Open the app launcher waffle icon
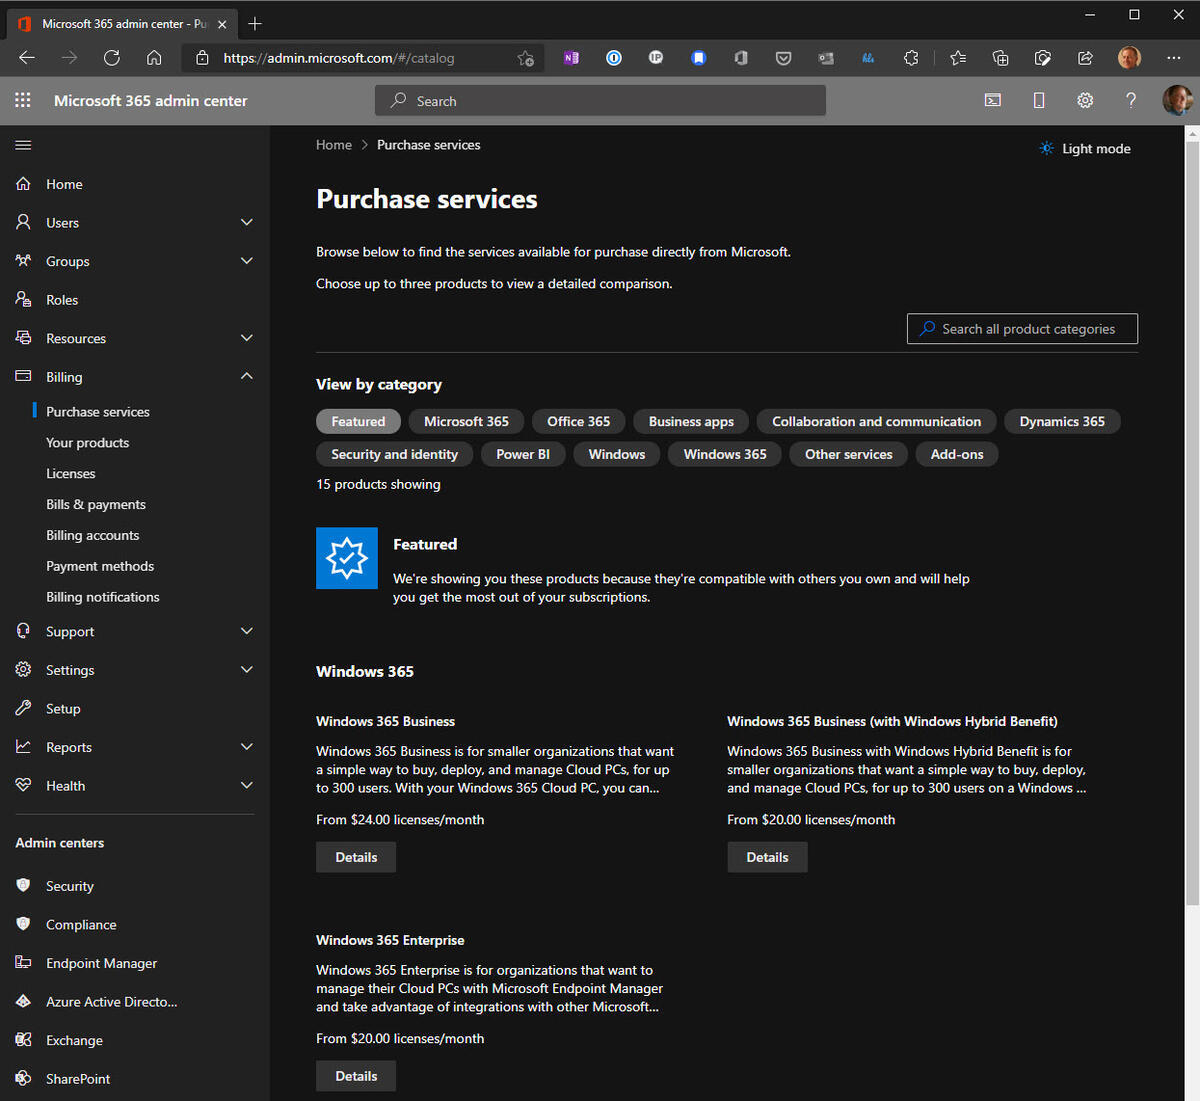The width and height of the screenshot is (1200, 1101). (23, 100)
